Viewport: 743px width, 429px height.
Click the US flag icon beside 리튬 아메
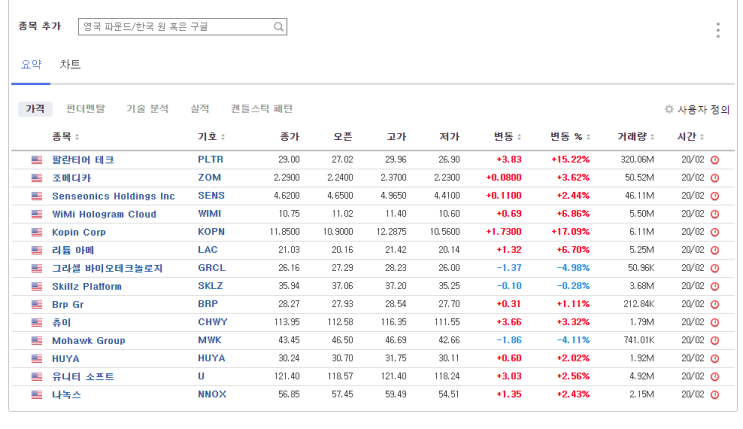[x=36, y=250]
